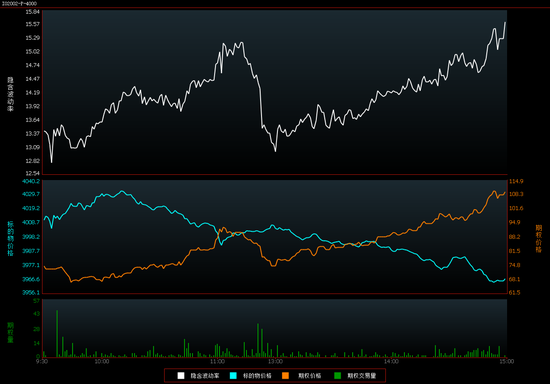Select the 隐含波动率 legend label text
550x384 pixels.
coord(205,376)
